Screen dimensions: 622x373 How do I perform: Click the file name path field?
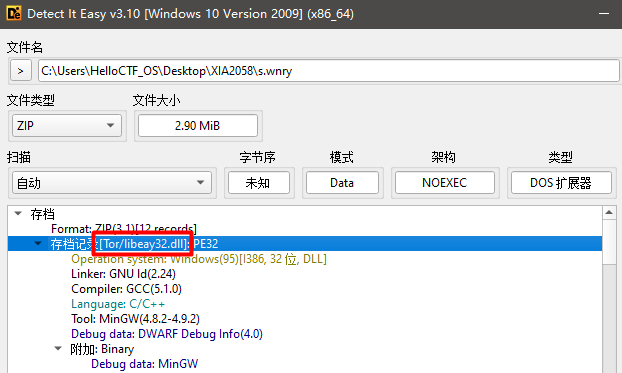tap(328, 71)
